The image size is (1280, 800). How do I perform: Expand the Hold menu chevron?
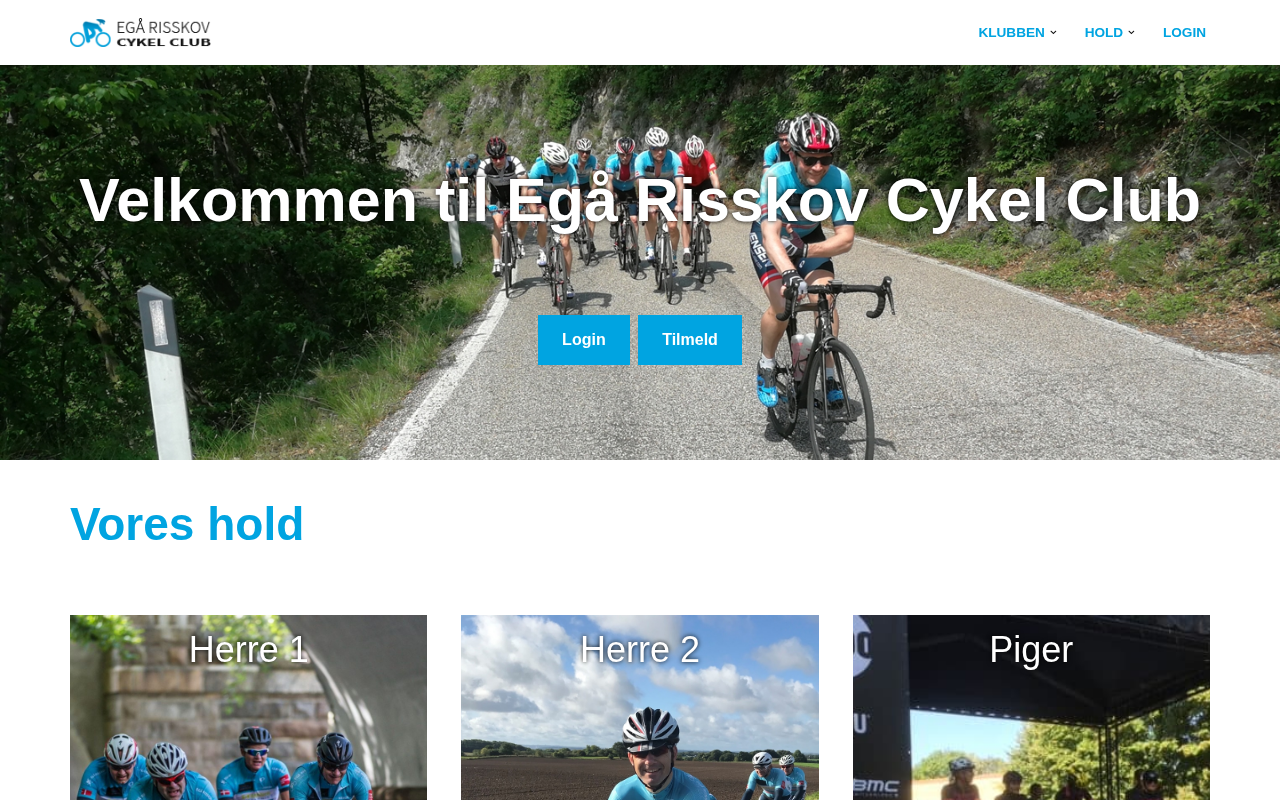tap(1131, 32)
